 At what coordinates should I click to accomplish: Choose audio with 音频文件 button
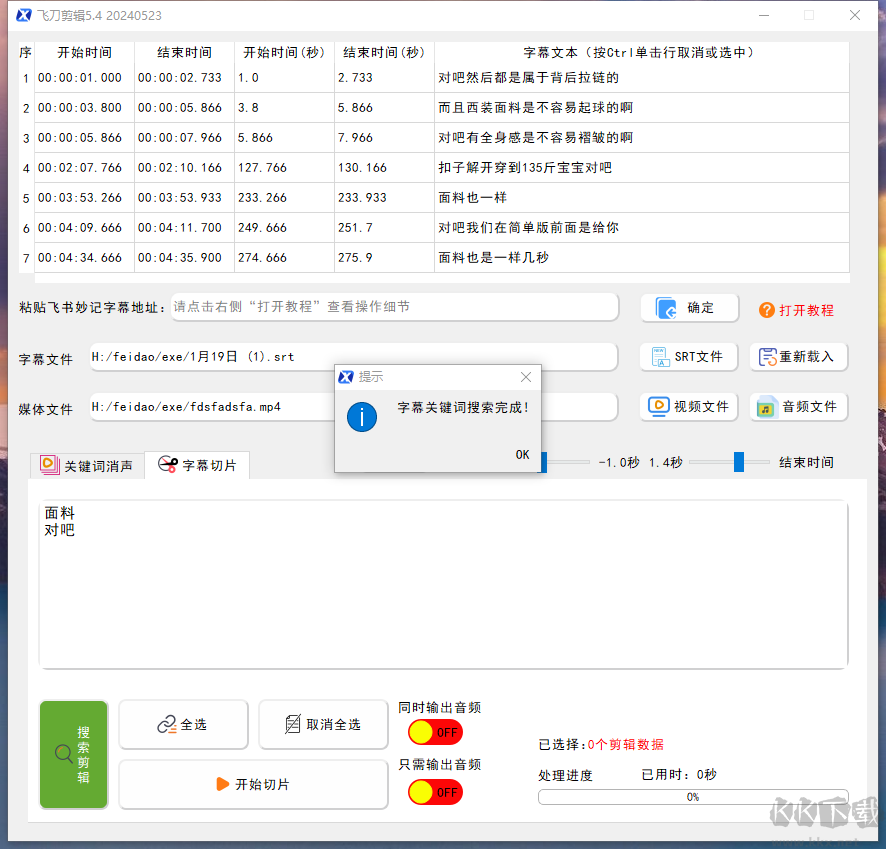tap(798, 406)
